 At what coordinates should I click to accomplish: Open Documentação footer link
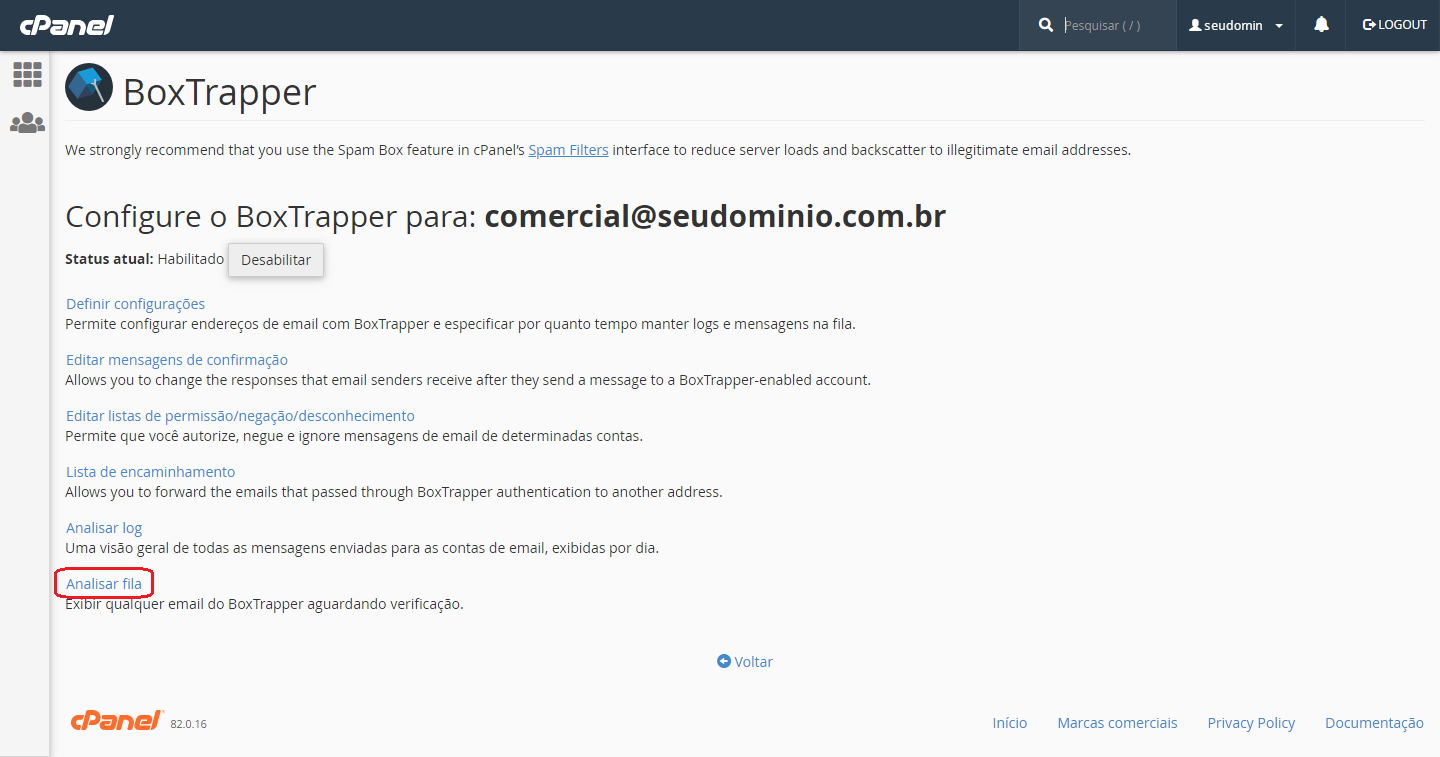[1374, 723]
